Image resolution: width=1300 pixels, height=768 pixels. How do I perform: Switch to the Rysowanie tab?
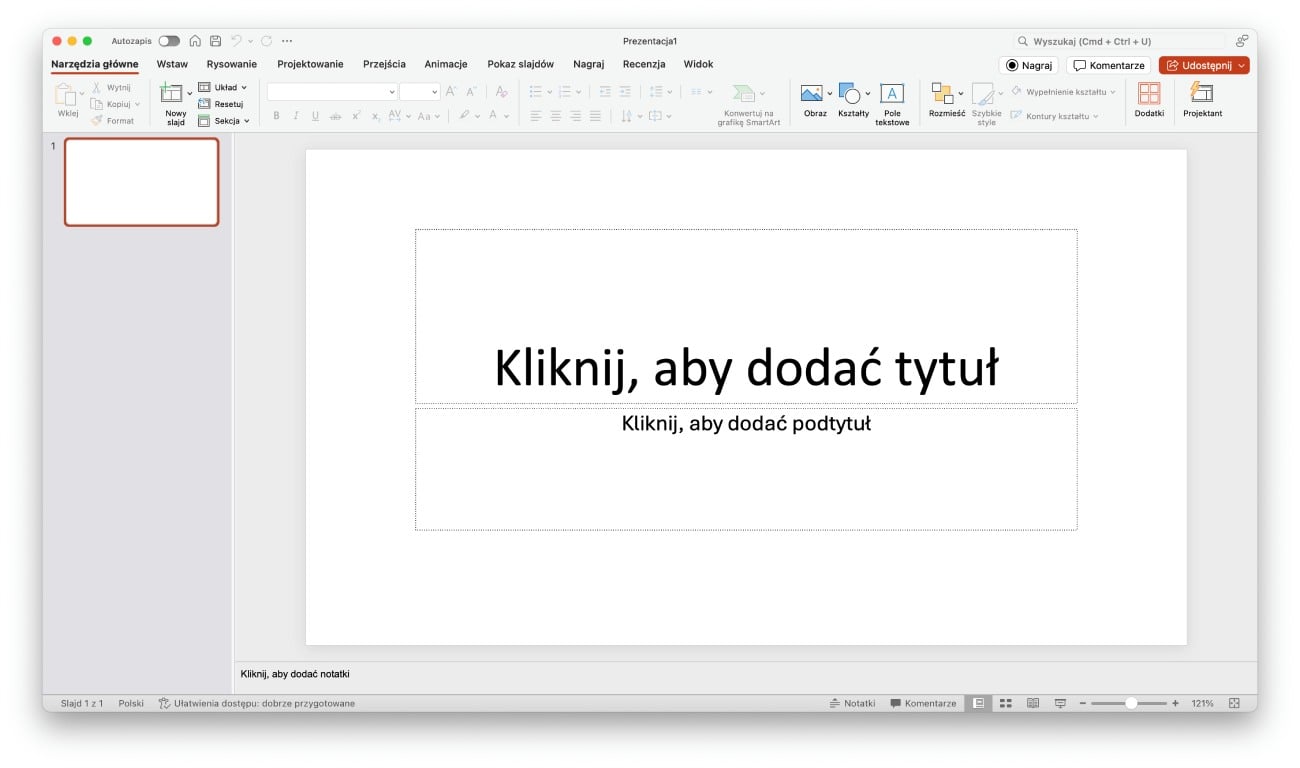tap(232, 64)
